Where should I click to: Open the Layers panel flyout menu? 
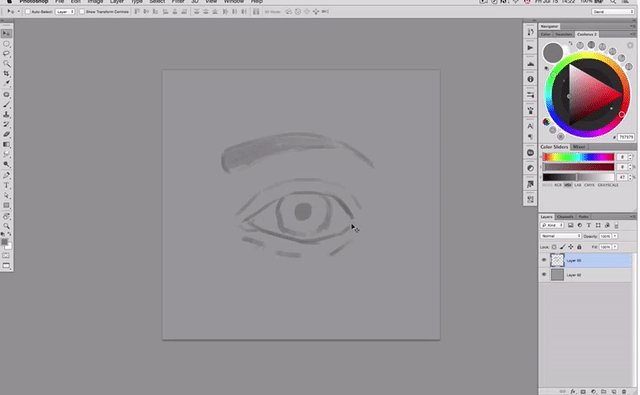(632, 217)
